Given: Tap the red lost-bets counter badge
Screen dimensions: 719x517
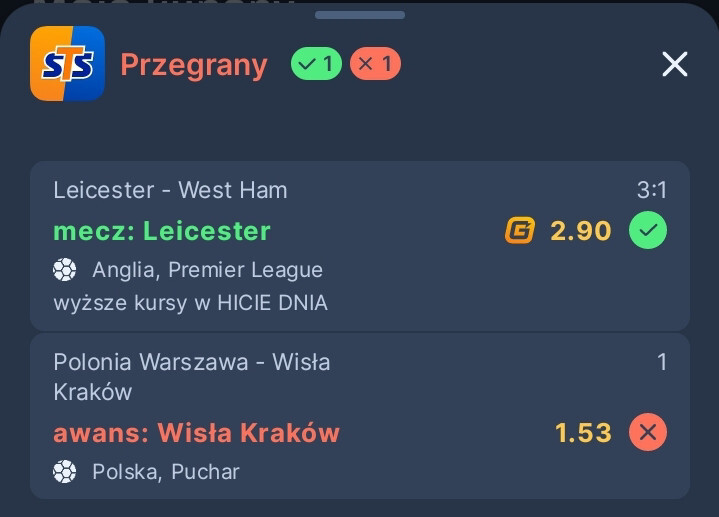Looking at the screenshot, I should (375, 65).
